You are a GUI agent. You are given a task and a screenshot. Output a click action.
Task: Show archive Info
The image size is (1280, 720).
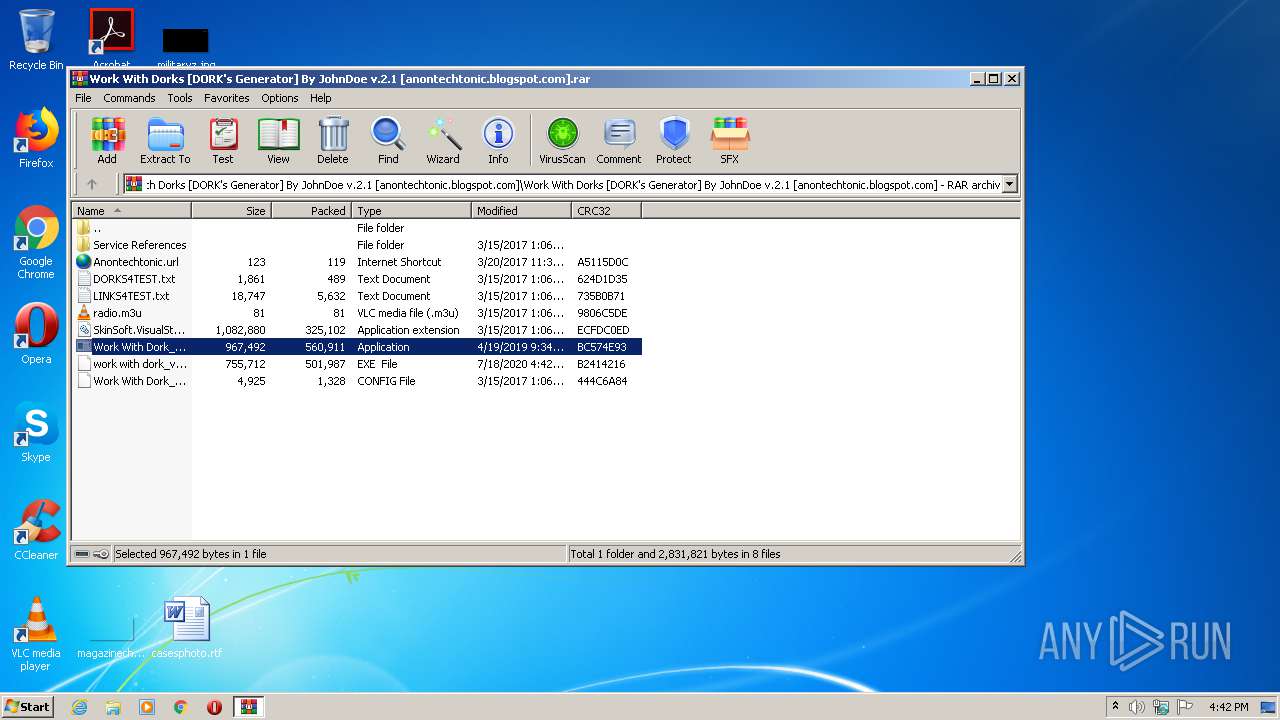[498, 140]
